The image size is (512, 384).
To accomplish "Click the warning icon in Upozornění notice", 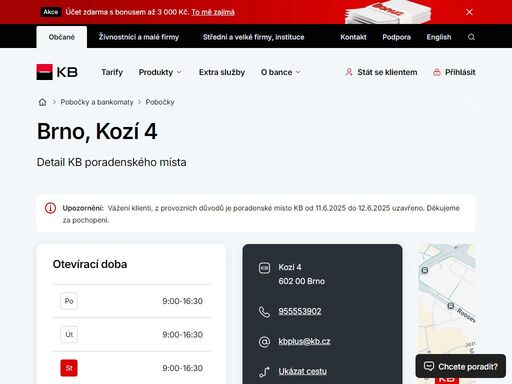I will click(50, 208).
